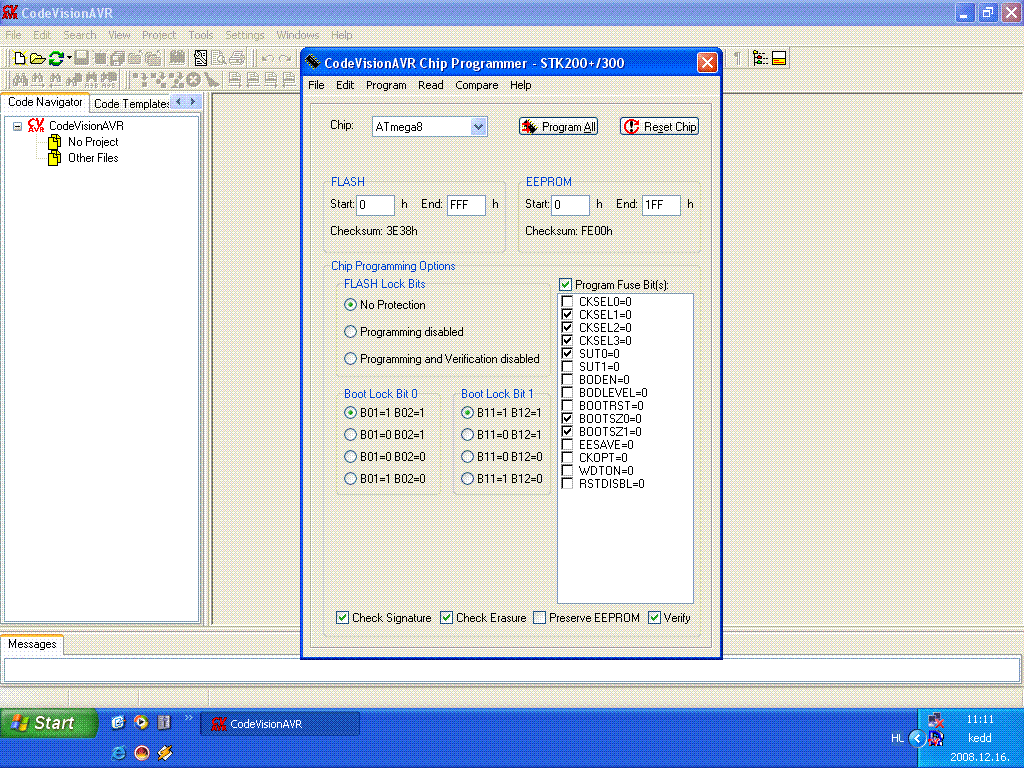The width and height of the screenshot is (1024, 768).
Task: Select the B11=0 B12=1 boot lock option
Action: tap(468, 435)
